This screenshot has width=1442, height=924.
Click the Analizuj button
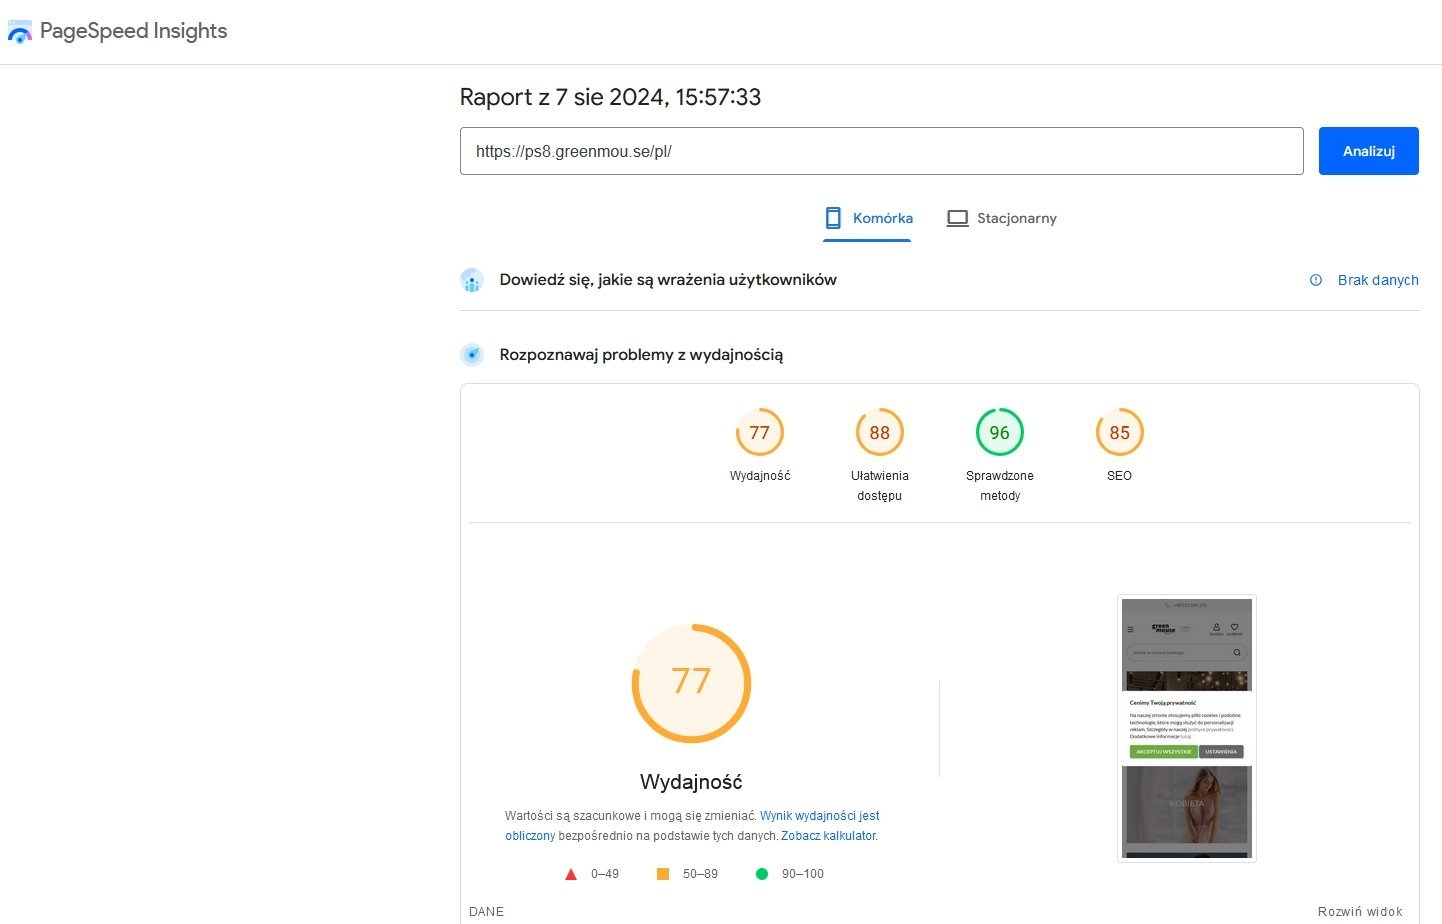pyautogui.click(x=1369, y=151)
